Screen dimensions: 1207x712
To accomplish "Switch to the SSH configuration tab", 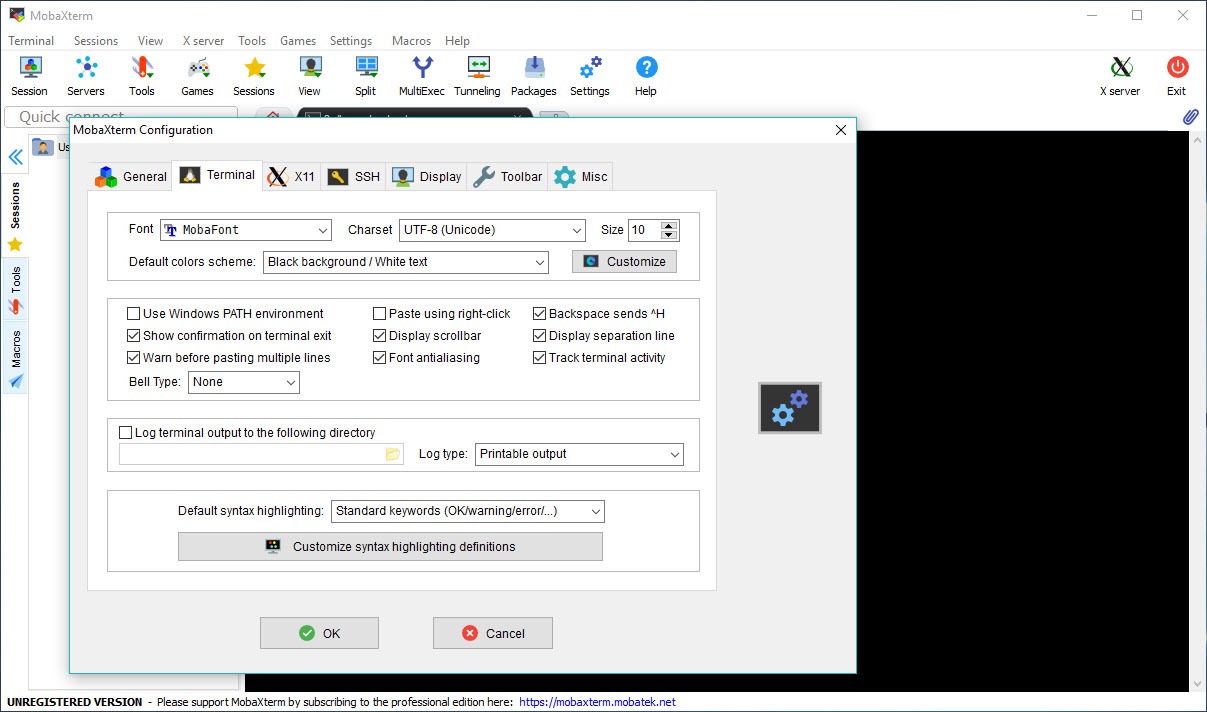I will tap(354, 176).
